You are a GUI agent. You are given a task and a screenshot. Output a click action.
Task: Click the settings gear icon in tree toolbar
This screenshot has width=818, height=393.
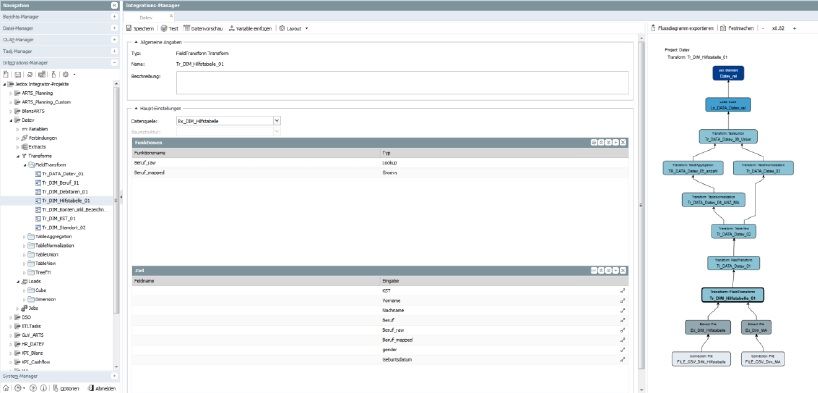(x=65, y=75)
